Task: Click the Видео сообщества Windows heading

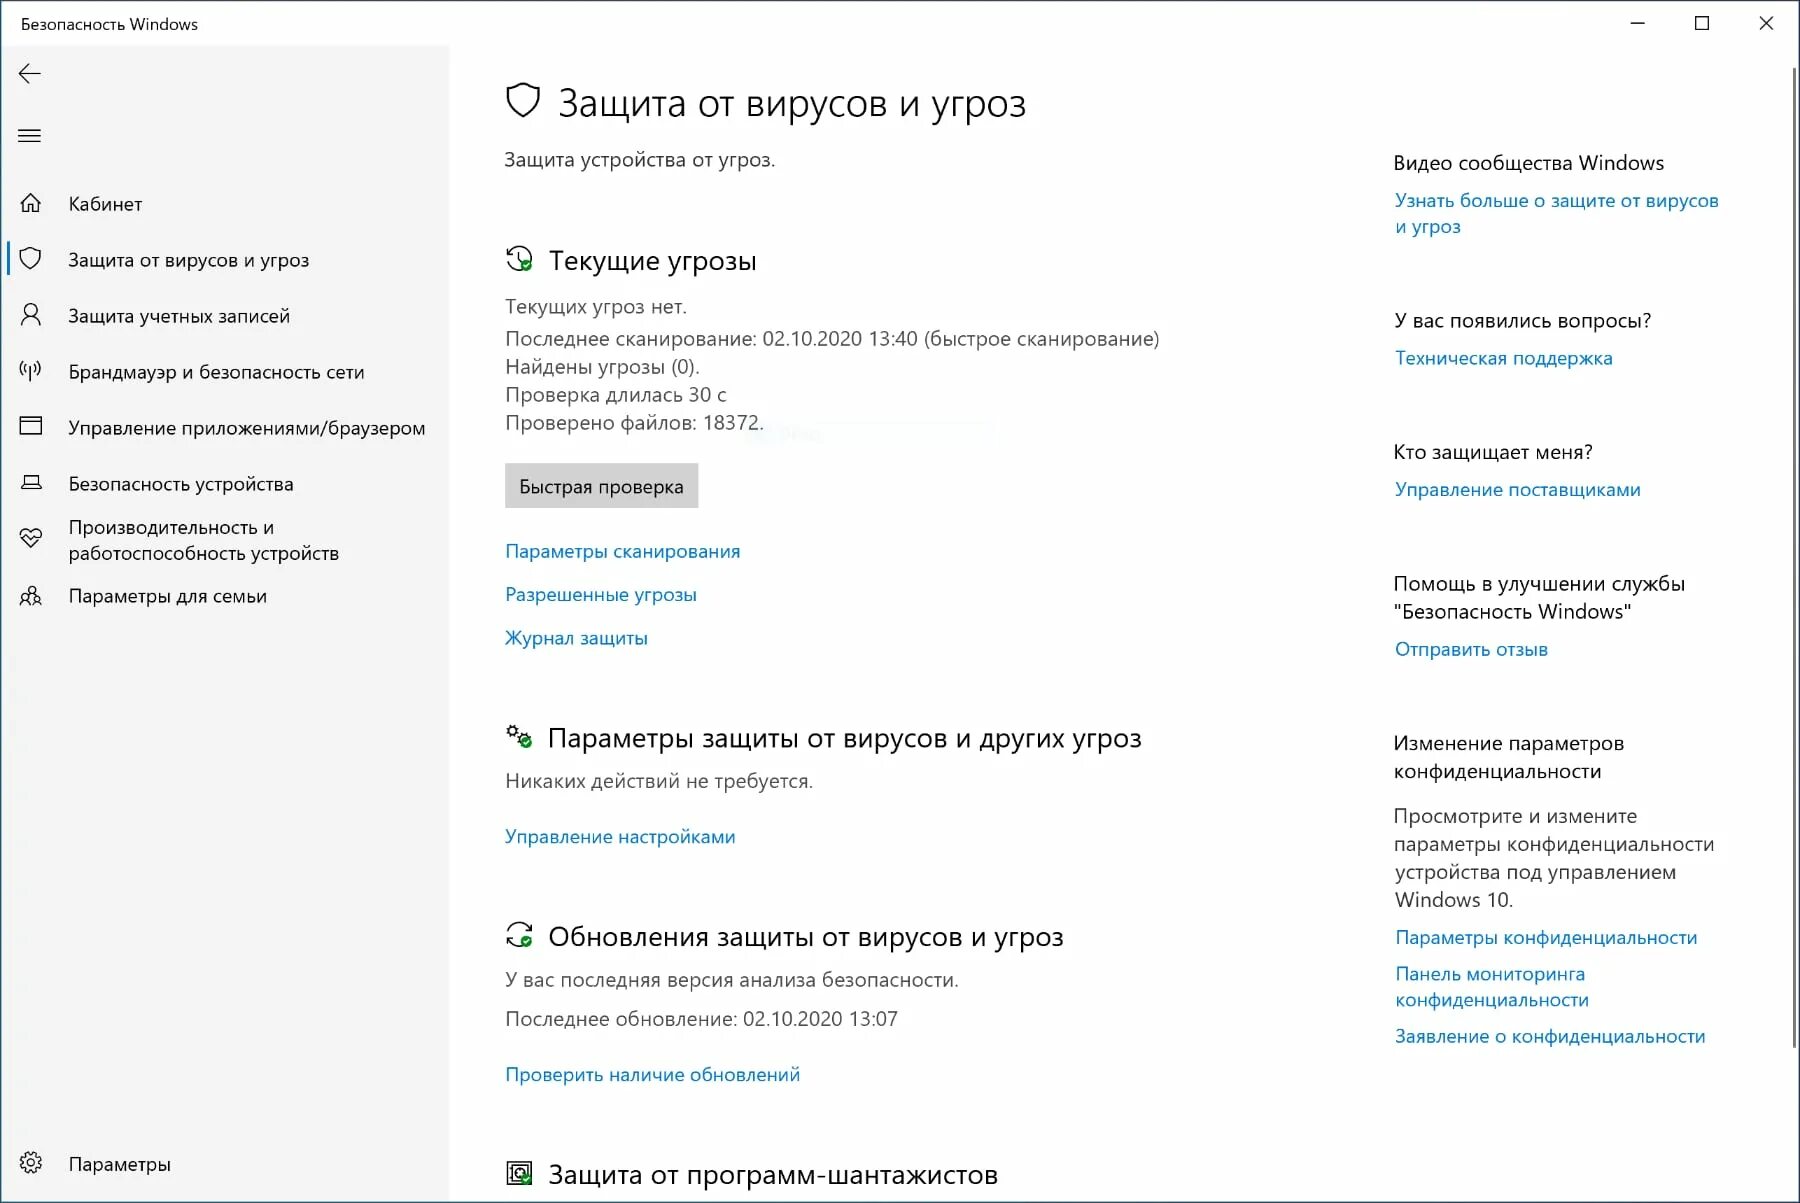Action: pyautogui.click(x=1528, y=163)
